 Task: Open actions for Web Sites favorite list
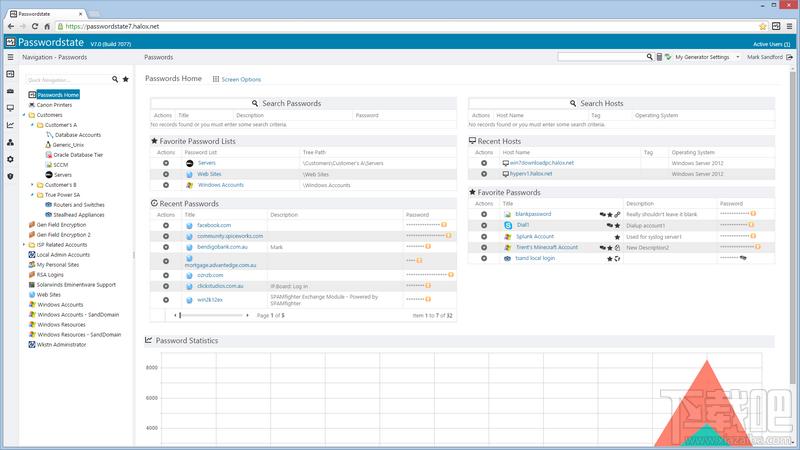click(166, 174)
